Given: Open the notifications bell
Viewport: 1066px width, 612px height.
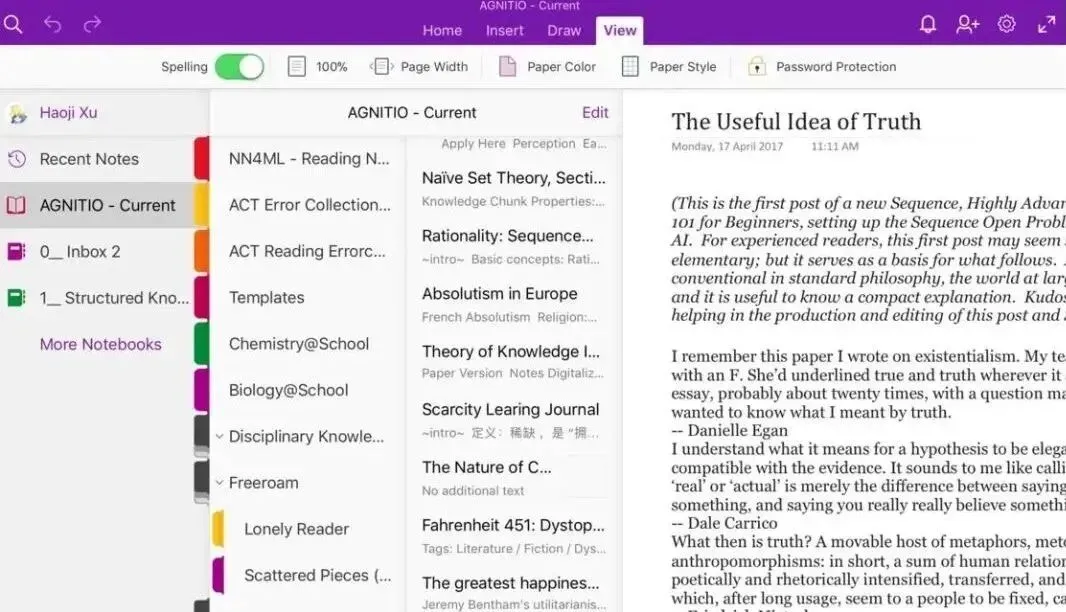Looking at the screenshot, I should tap(927, 24).
